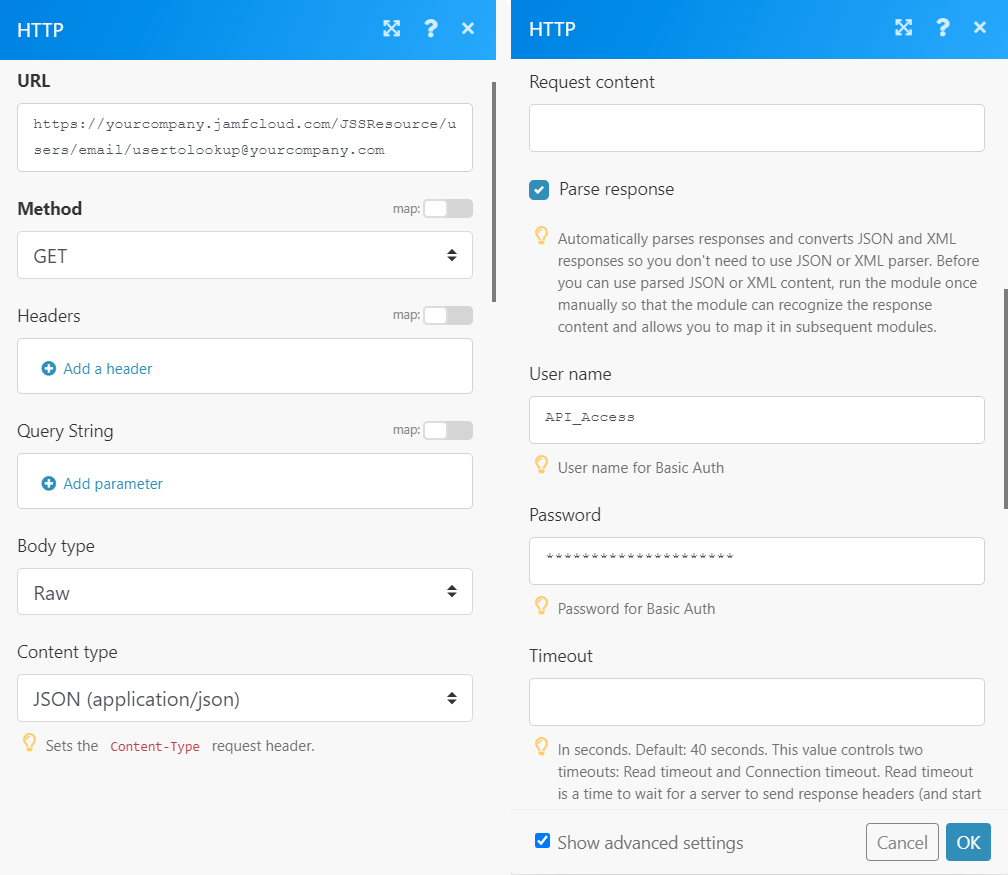Expand the right HTTP panel to fullscreen
Image resolution: width=1008 pixels, height=875 pixels.
[x=903, y=27]
